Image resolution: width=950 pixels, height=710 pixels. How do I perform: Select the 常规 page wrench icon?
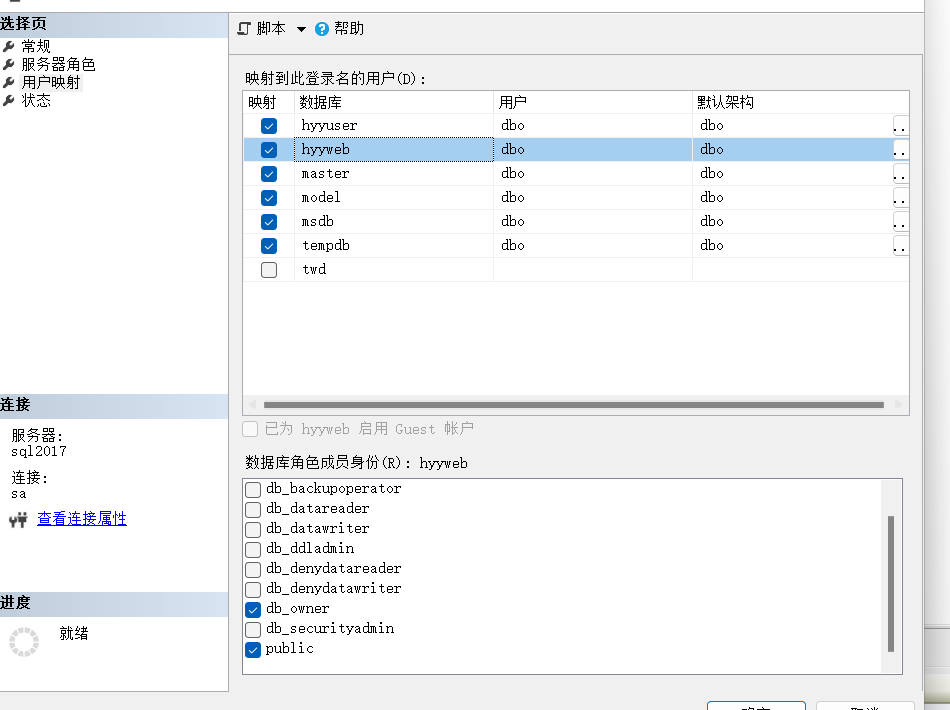click(9, 47)
